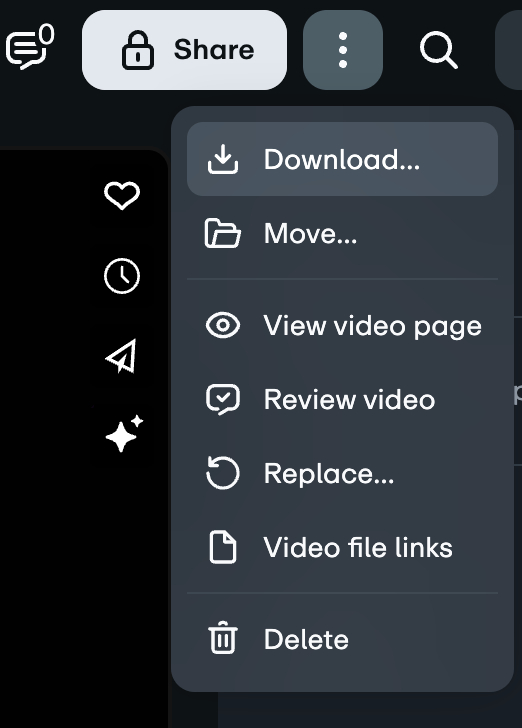This screenshot has height=728, width=522.
Task: Share video via paper plane icon
Action: pyautogui.click(x=122, y=356)
